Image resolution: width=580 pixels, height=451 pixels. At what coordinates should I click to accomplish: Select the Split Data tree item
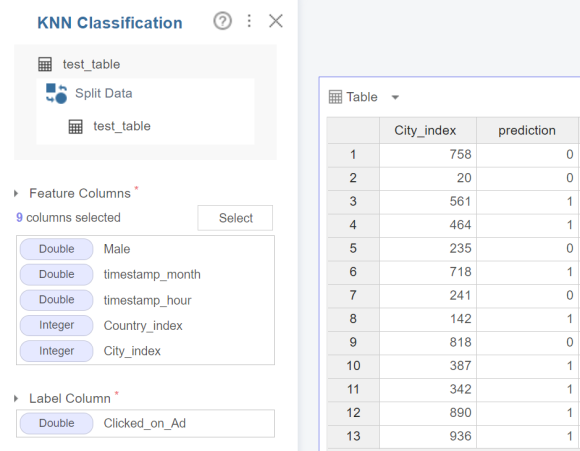click(x=145, y=93)
